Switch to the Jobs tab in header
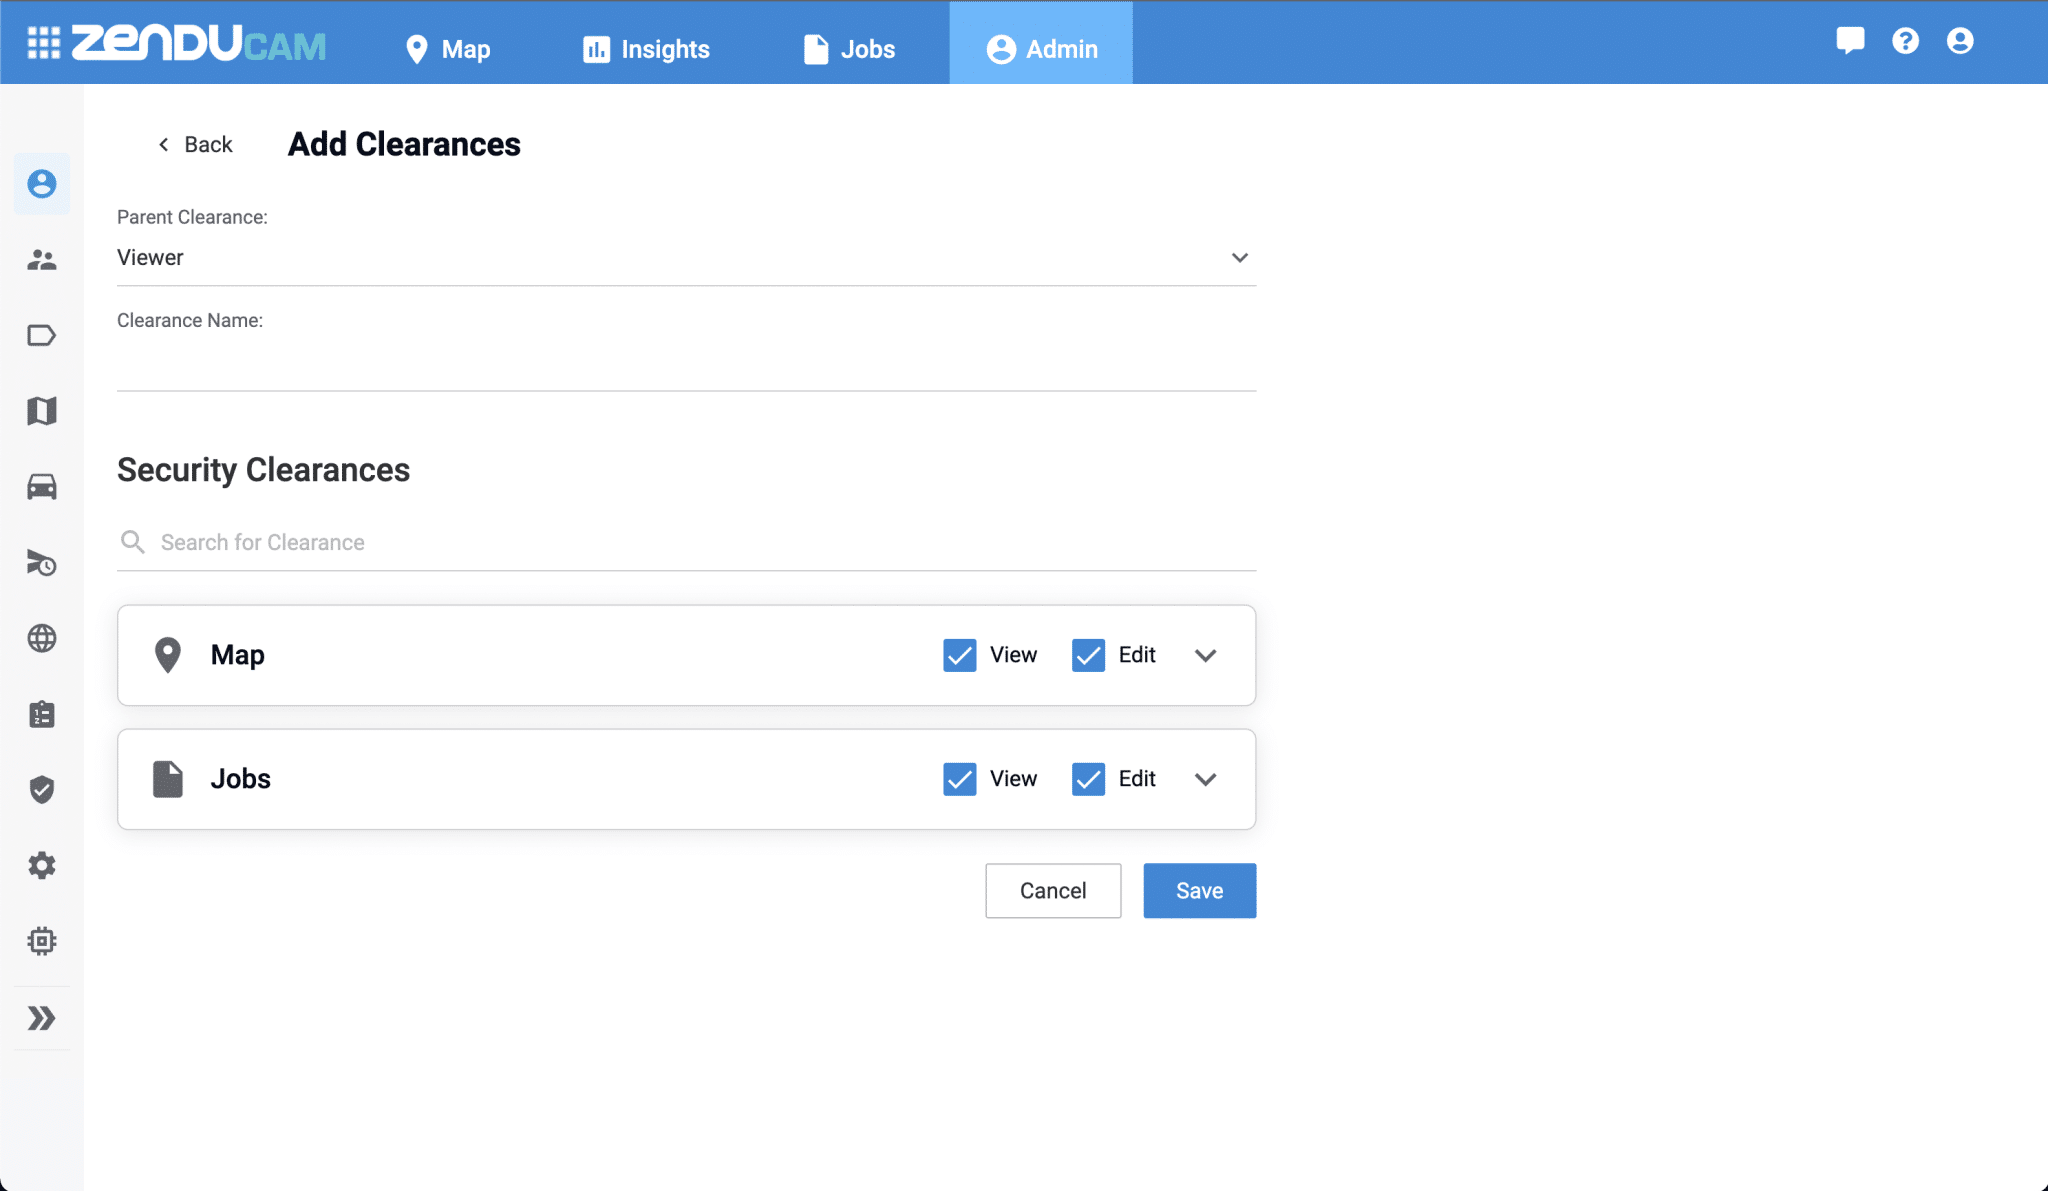2048x1191 pixels. pos(849,49)
